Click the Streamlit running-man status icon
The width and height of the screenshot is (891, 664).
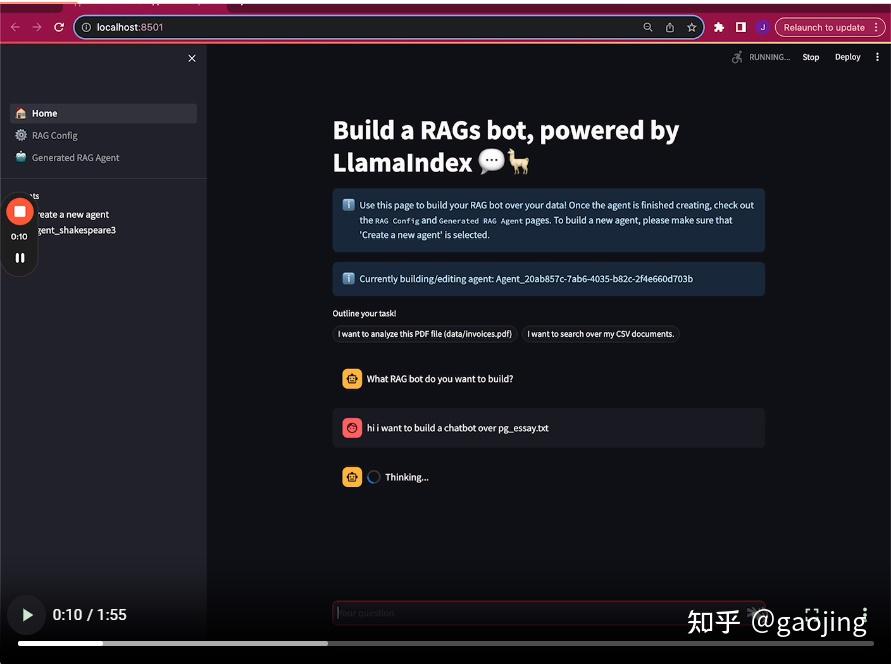click(x=736, y=57)
